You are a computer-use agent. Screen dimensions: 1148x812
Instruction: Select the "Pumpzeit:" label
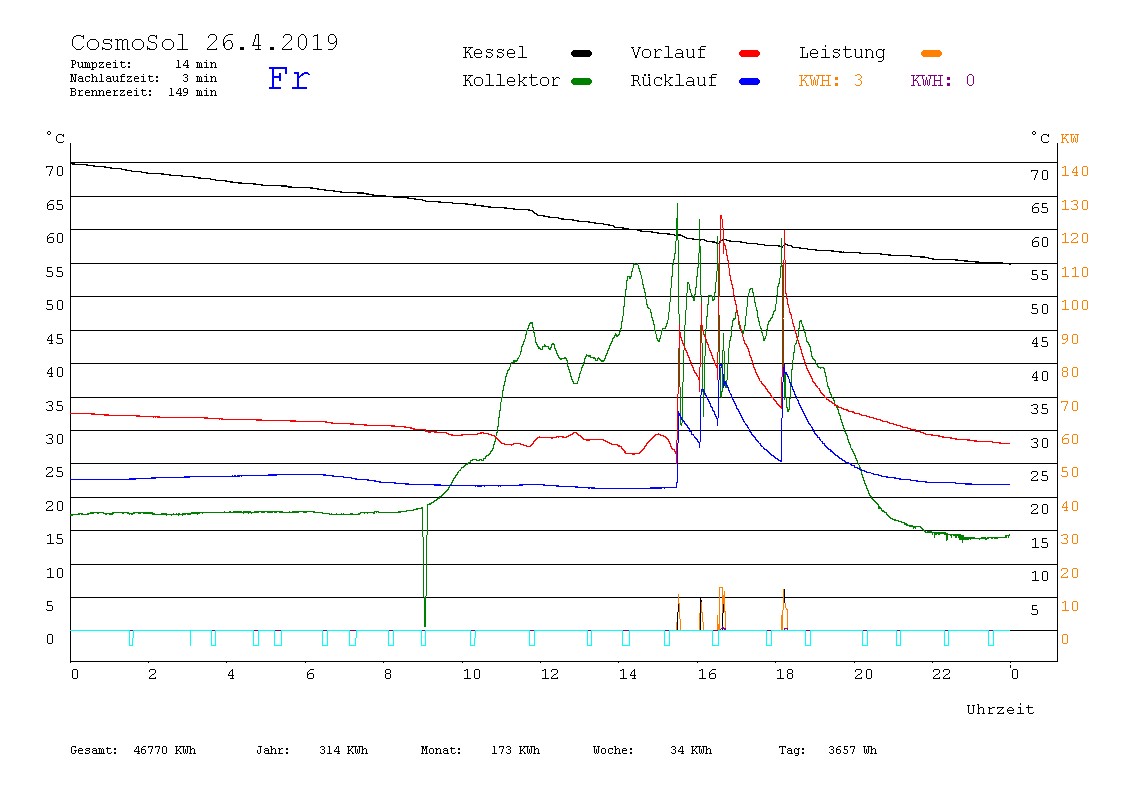click(101, 64)
